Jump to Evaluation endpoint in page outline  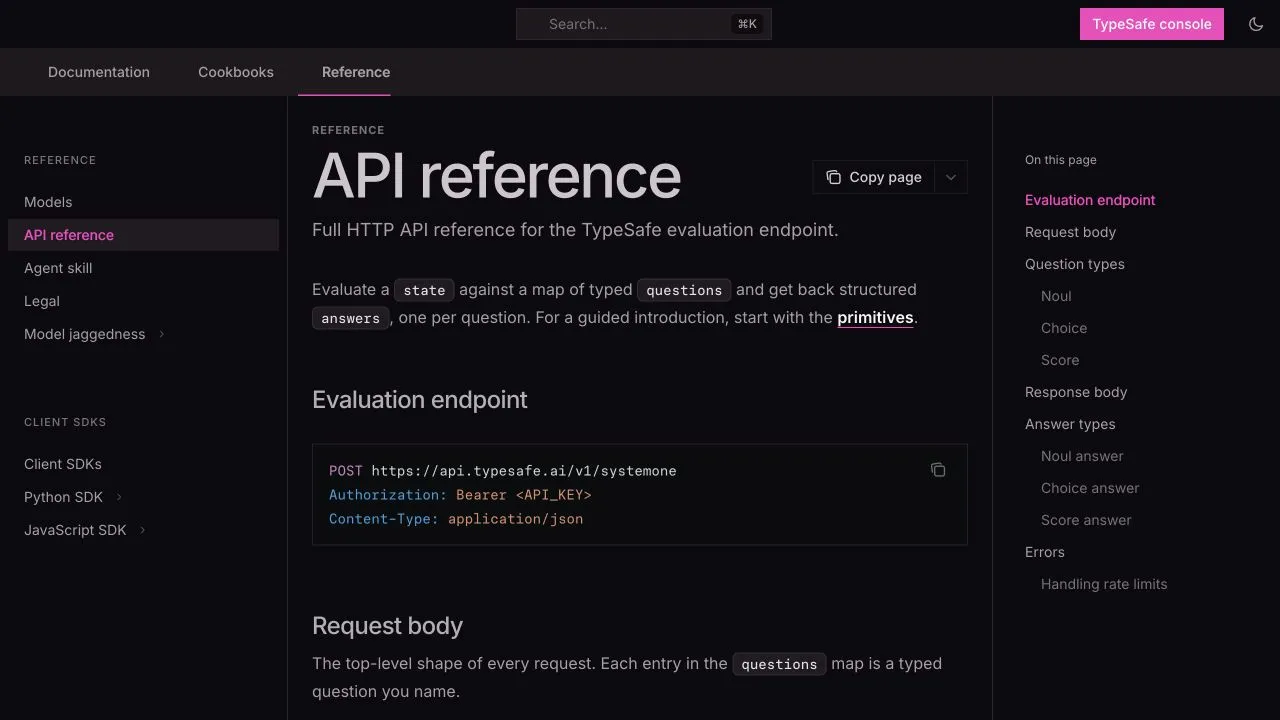pyautogui.click(x=1090, y=200)
